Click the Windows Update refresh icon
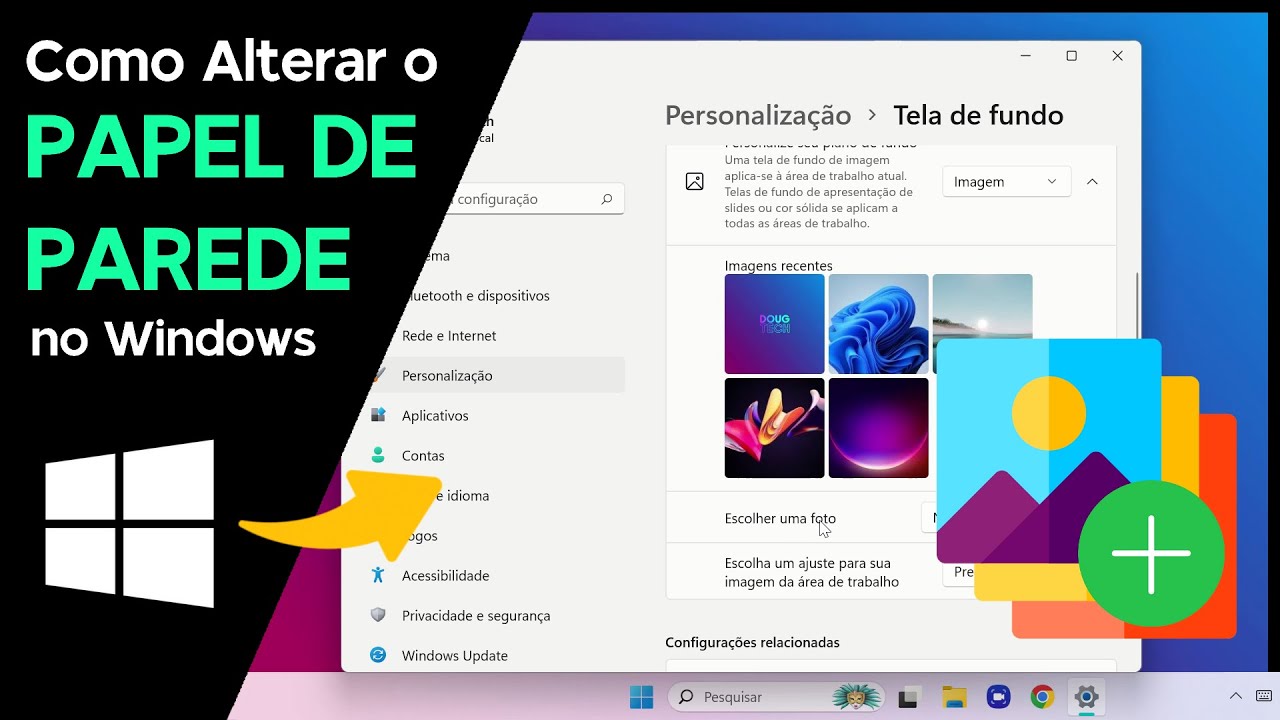The height and width of the screenshot is (720, 1280). click(378, 655)
